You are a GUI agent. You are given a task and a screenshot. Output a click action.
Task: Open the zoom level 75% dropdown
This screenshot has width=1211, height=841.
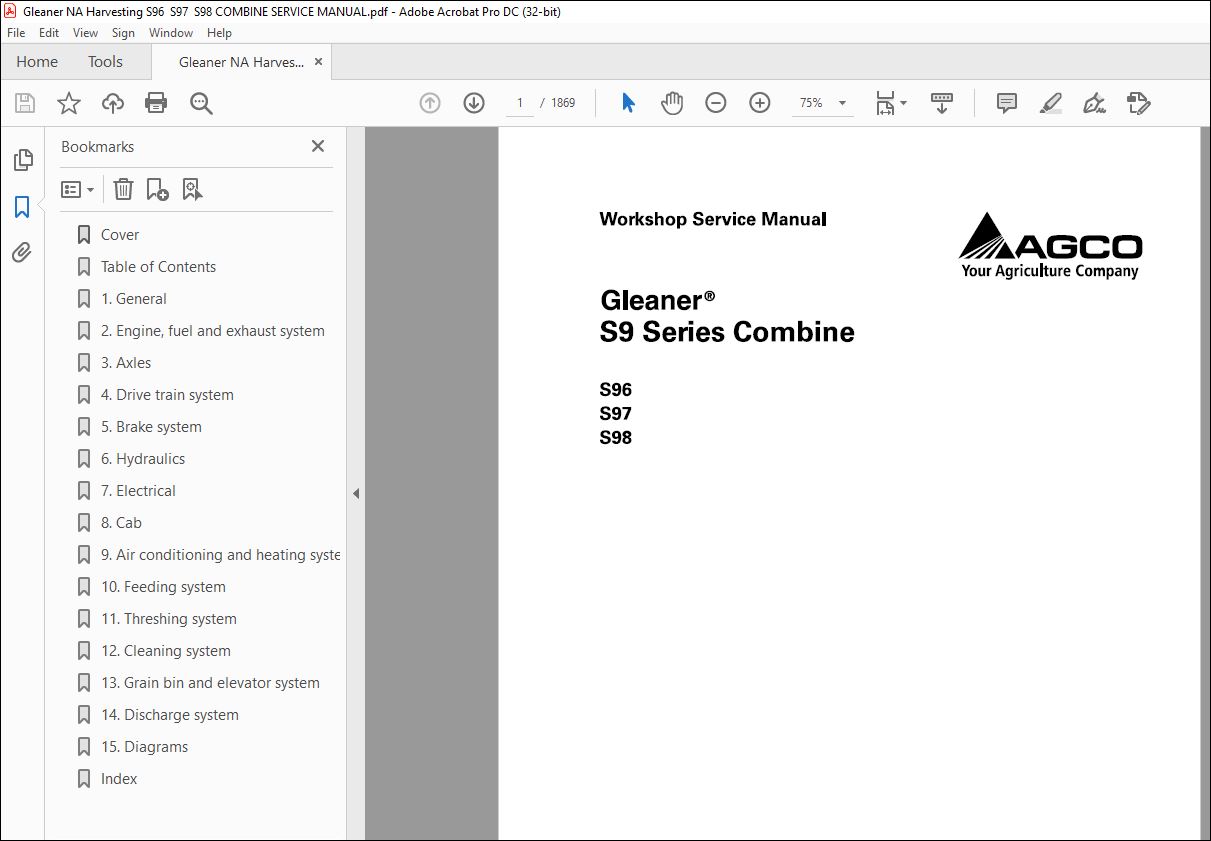click(x=822, y=103)
